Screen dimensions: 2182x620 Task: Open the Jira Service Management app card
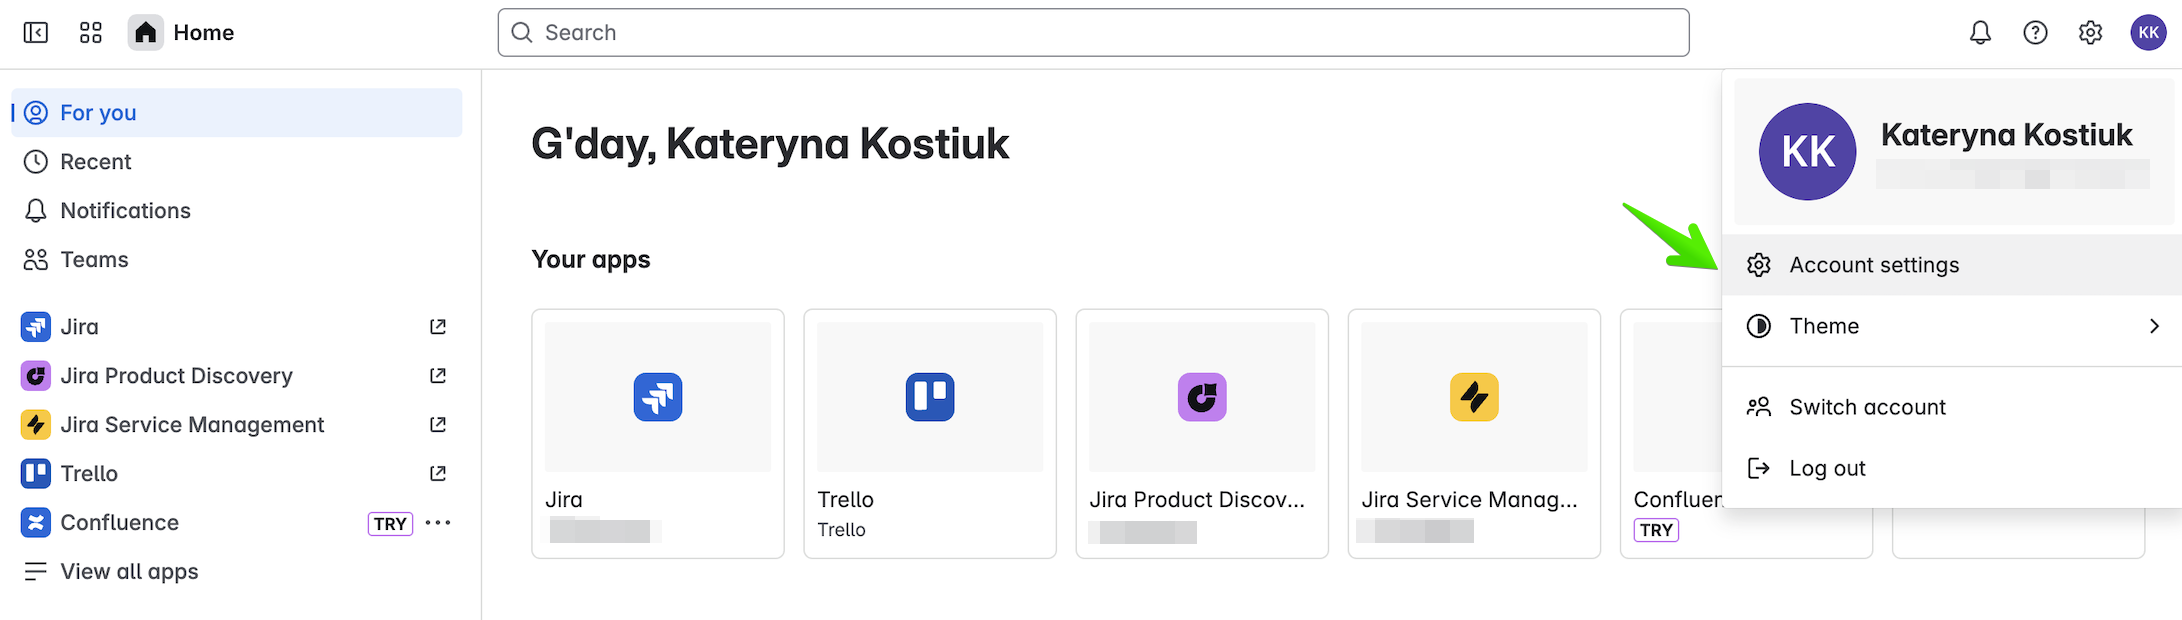[x=1474, y=434]
